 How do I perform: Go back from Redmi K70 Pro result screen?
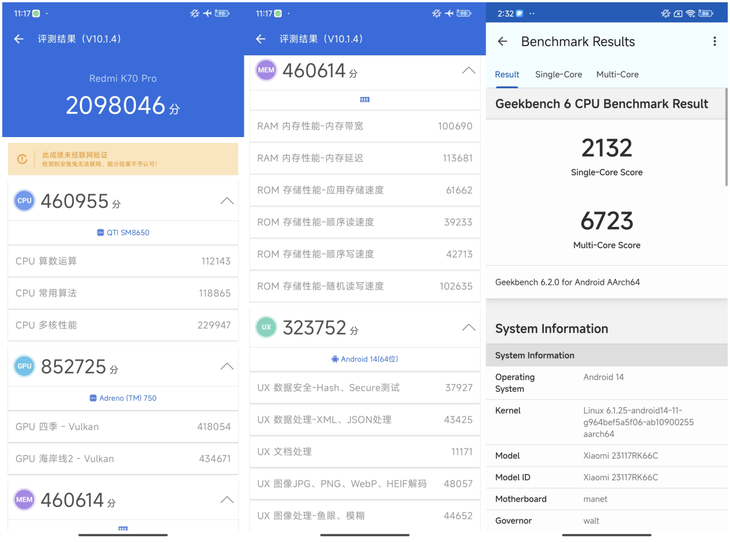point(19,39)
